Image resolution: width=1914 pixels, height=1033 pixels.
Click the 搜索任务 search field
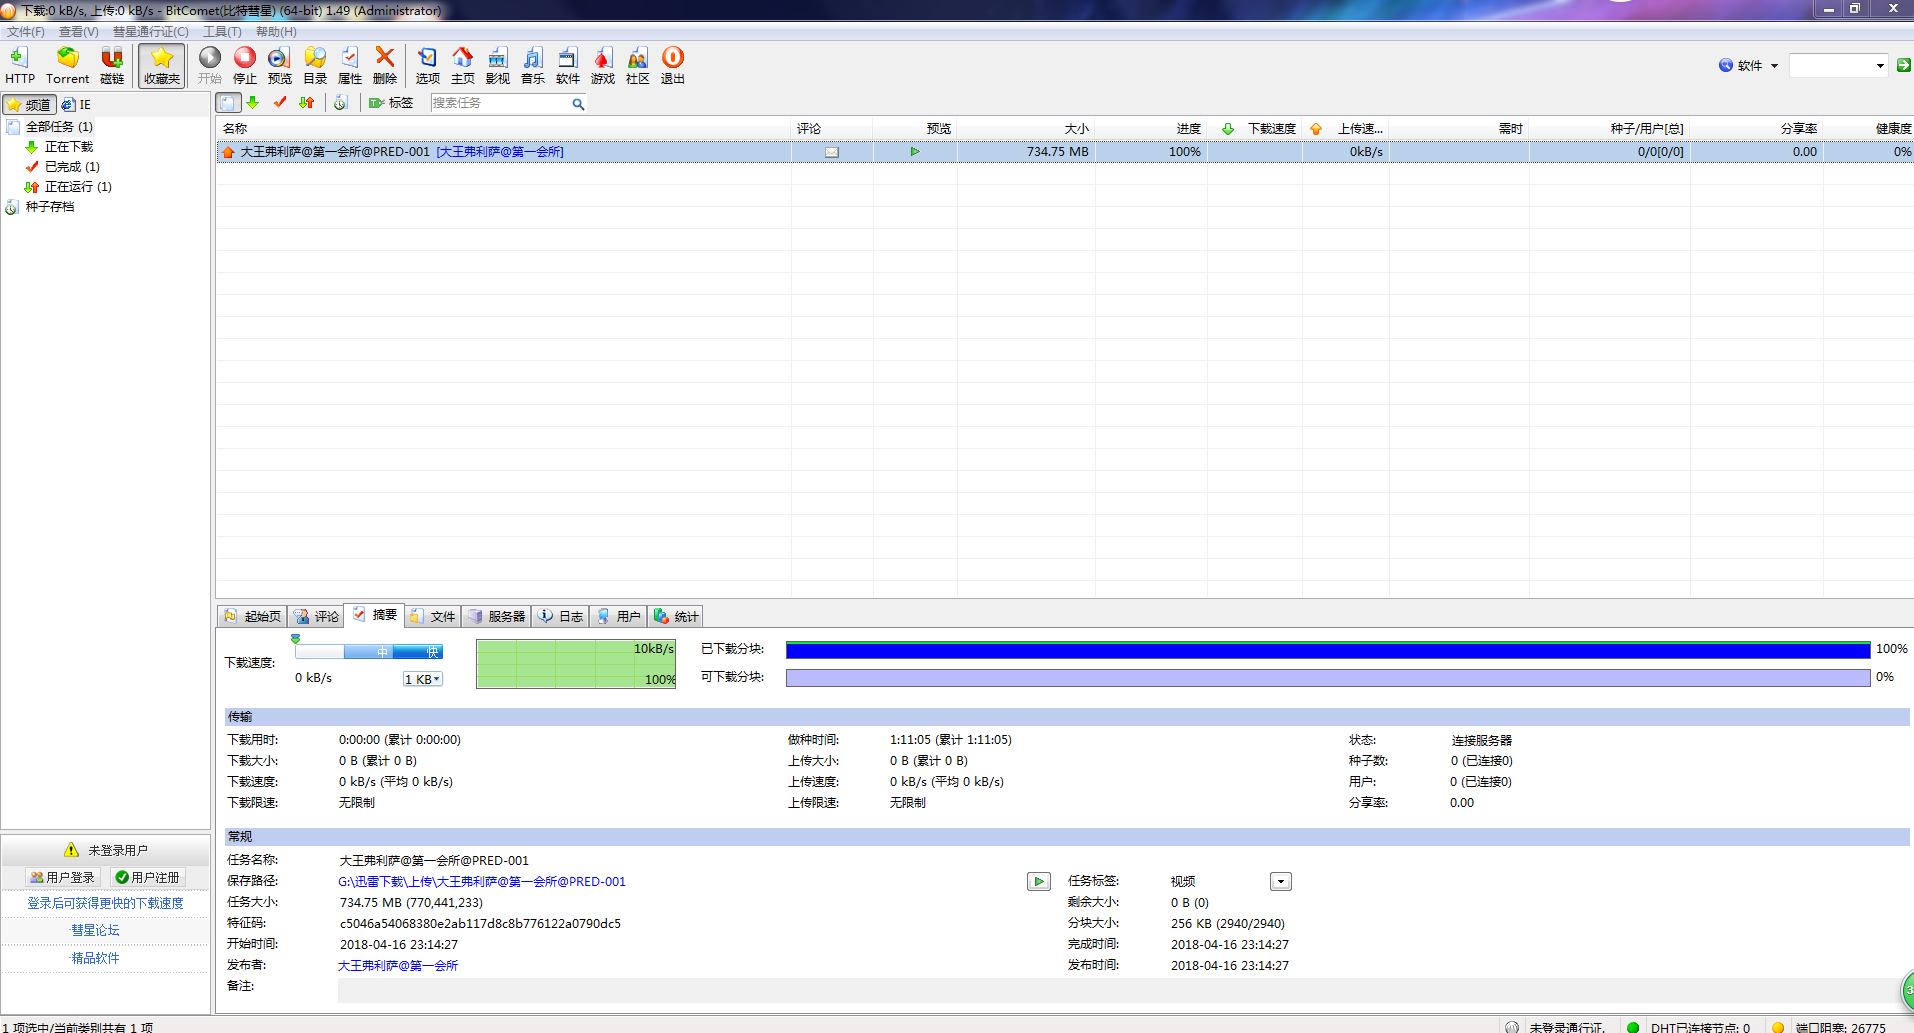(500, 103)
